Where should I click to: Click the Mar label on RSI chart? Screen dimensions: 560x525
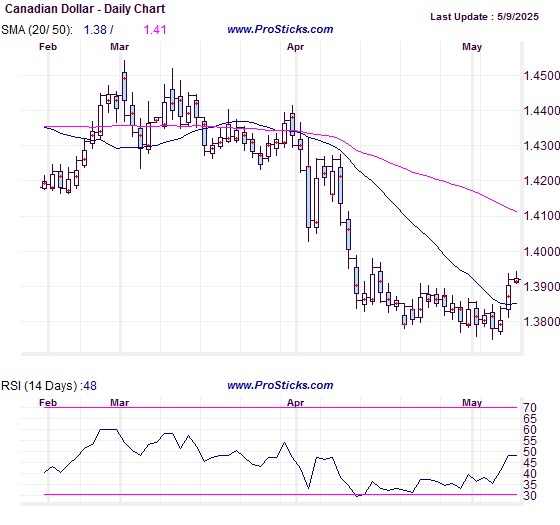120,403
